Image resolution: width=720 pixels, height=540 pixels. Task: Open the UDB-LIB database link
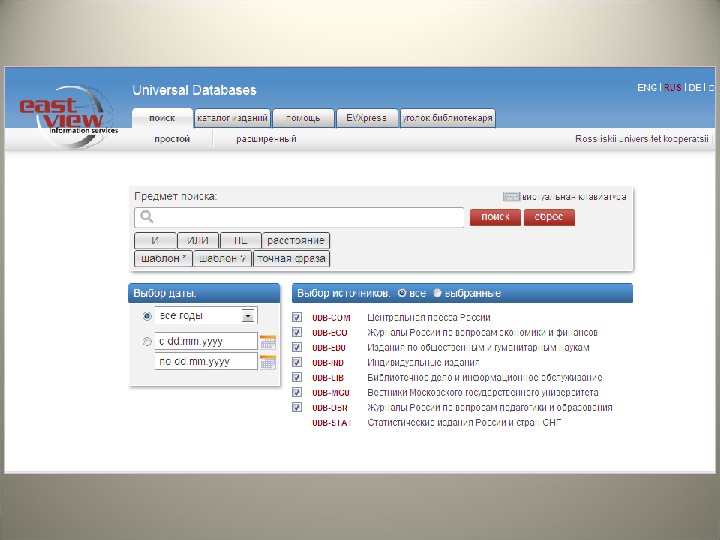click(328, 377)
